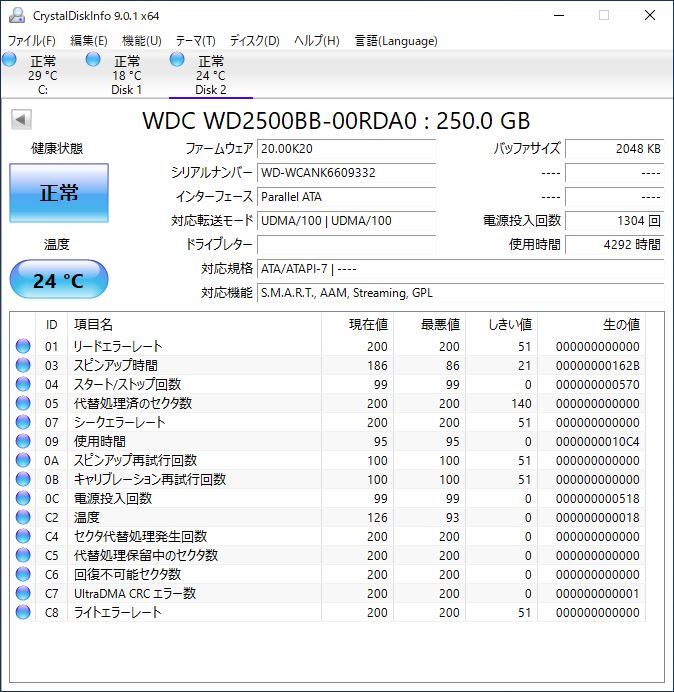The height and width of the screenshot is (692, 674).
Task: Click status orb for ID C2 温度
Action: (x=23, y=517)
